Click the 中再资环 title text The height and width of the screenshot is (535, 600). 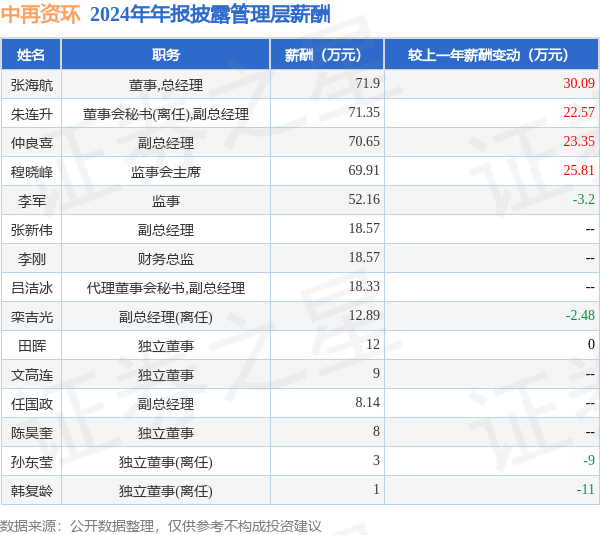tap(40, 15)
